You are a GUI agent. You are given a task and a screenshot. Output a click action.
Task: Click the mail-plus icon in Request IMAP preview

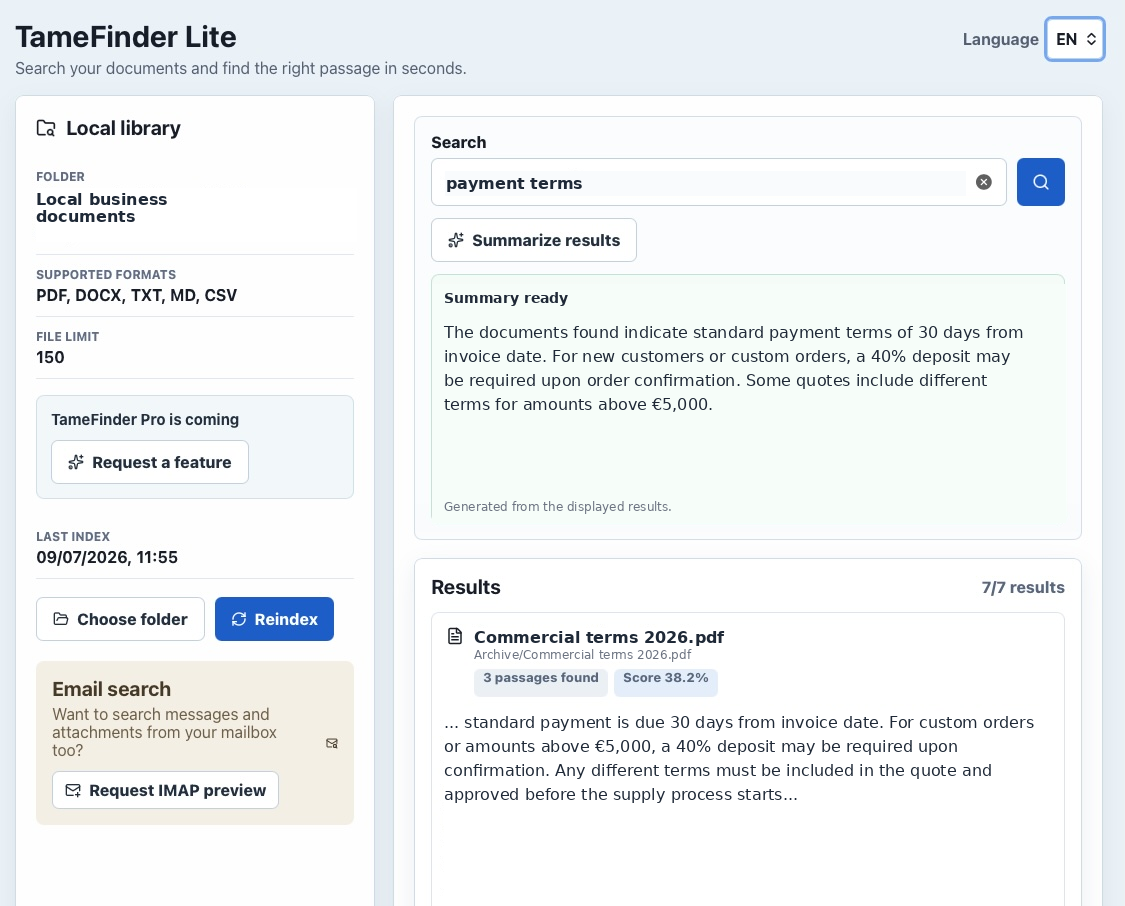coord(73,791)
